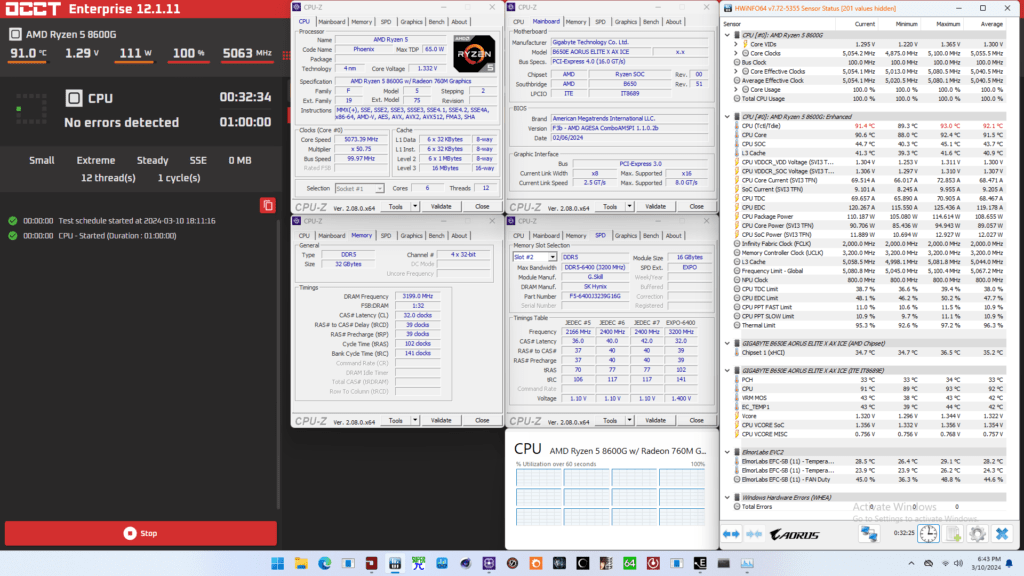Open File Explorer from the taskbar
Screen dimensions: 1024x576
pyautogui.click(x=301, y=564)
